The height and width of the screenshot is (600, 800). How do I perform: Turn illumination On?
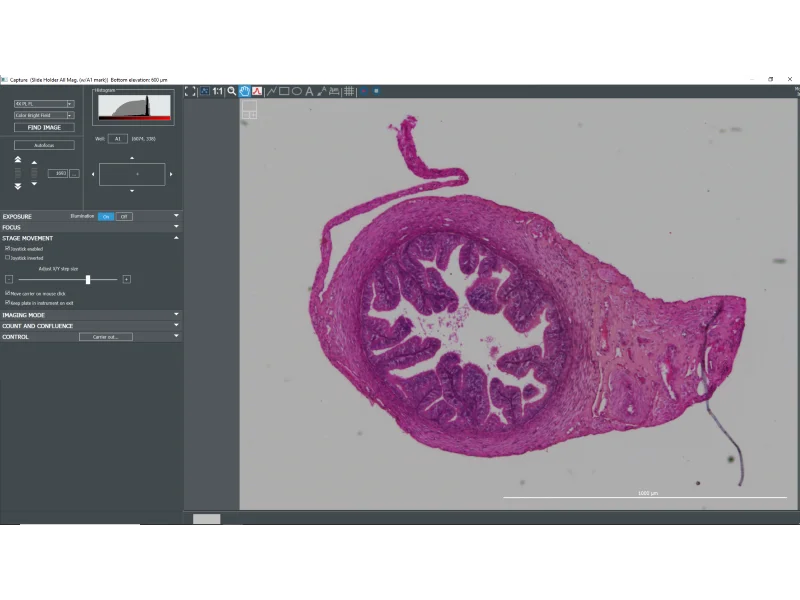[x=106, y=216]
